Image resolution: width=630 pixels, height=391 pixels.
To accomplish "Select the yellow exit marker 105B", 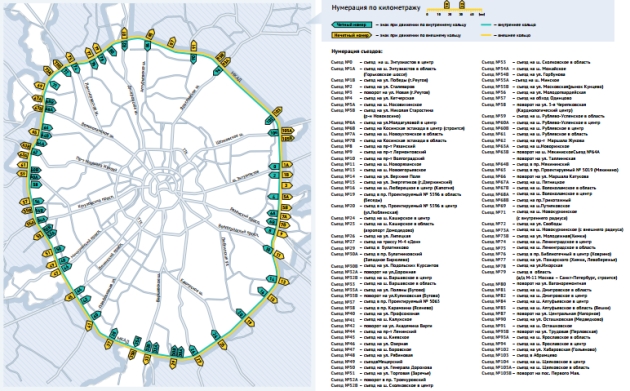I will (287, 139).
